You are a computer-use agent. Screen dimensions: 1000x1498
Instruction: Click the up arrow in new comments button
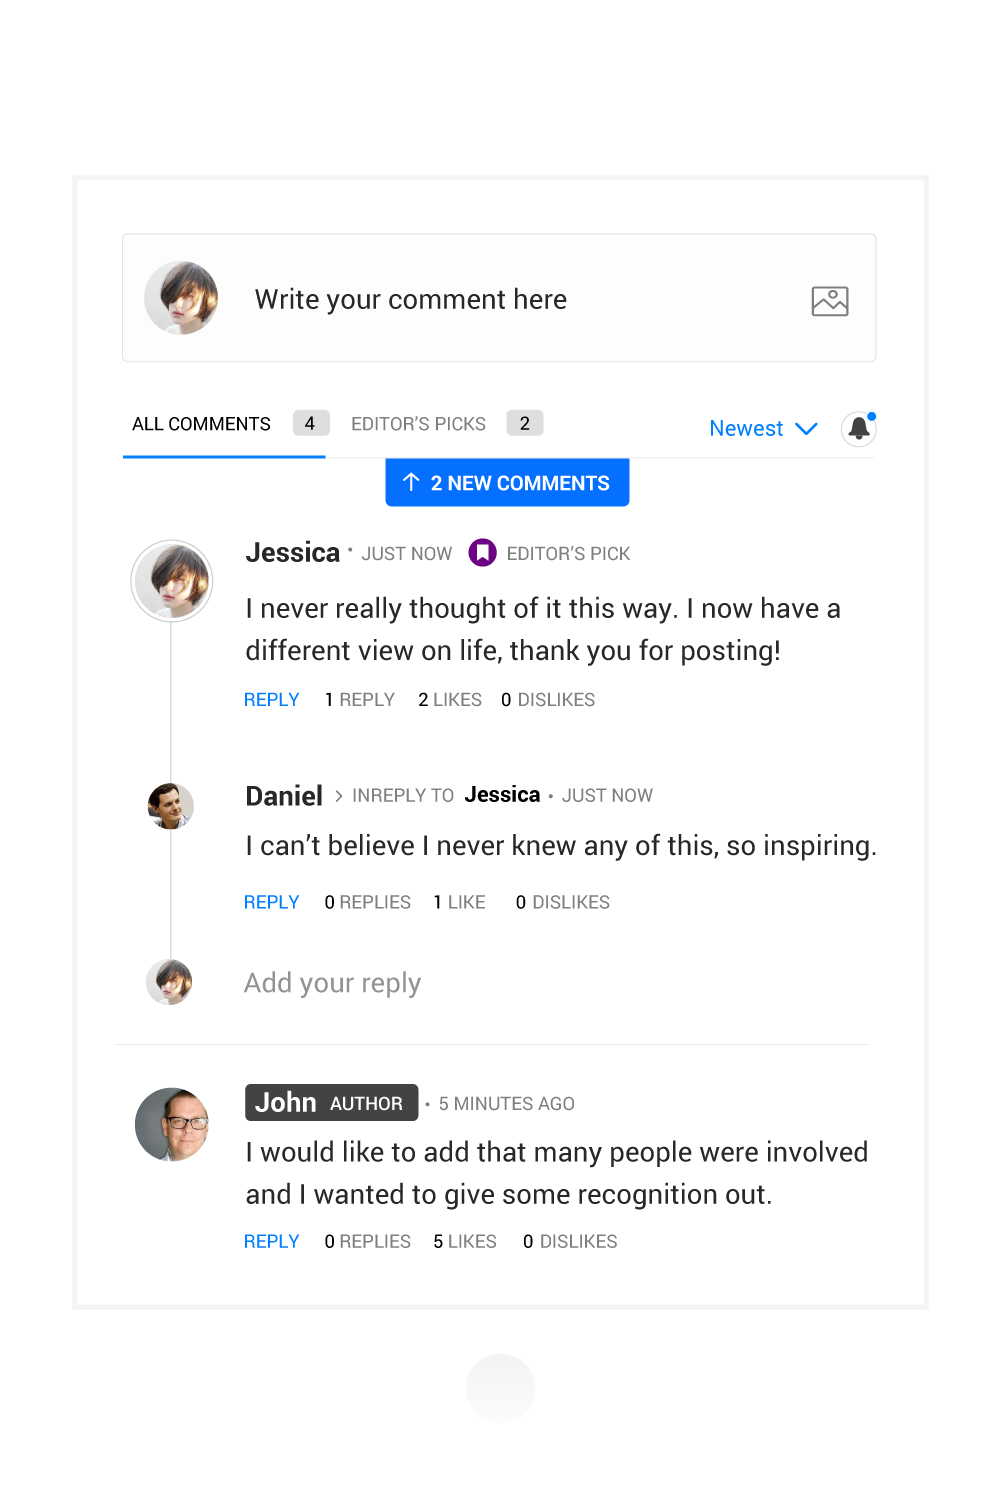click(411, 482)
